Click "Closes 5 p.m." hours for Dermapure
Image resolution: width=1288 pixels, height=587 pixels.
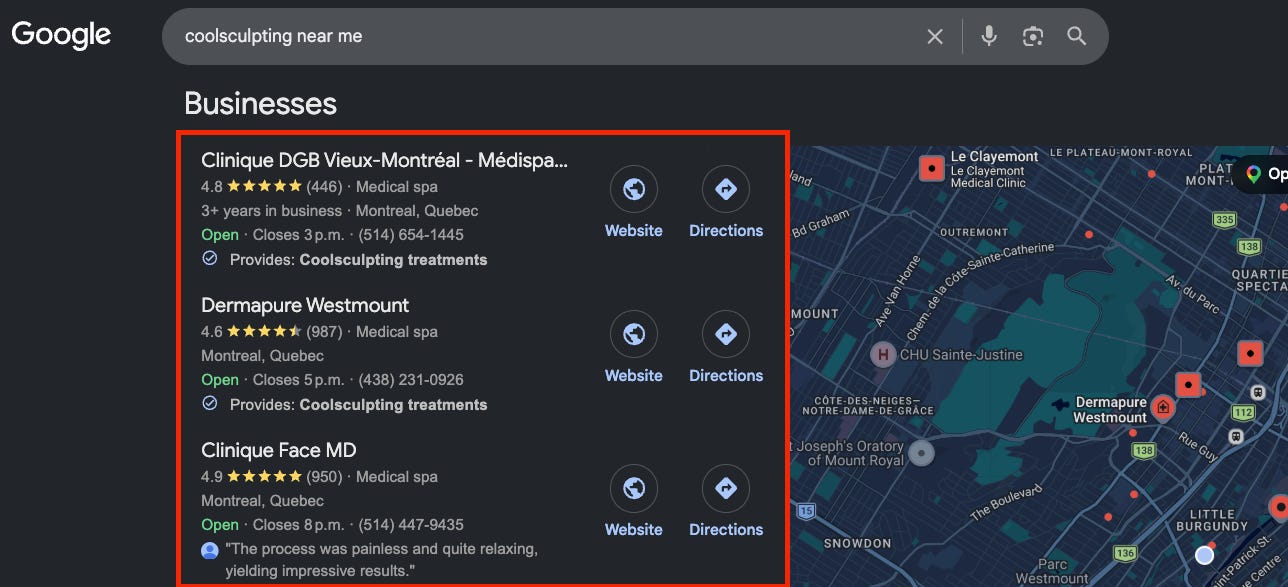click(x=298, y=380)
